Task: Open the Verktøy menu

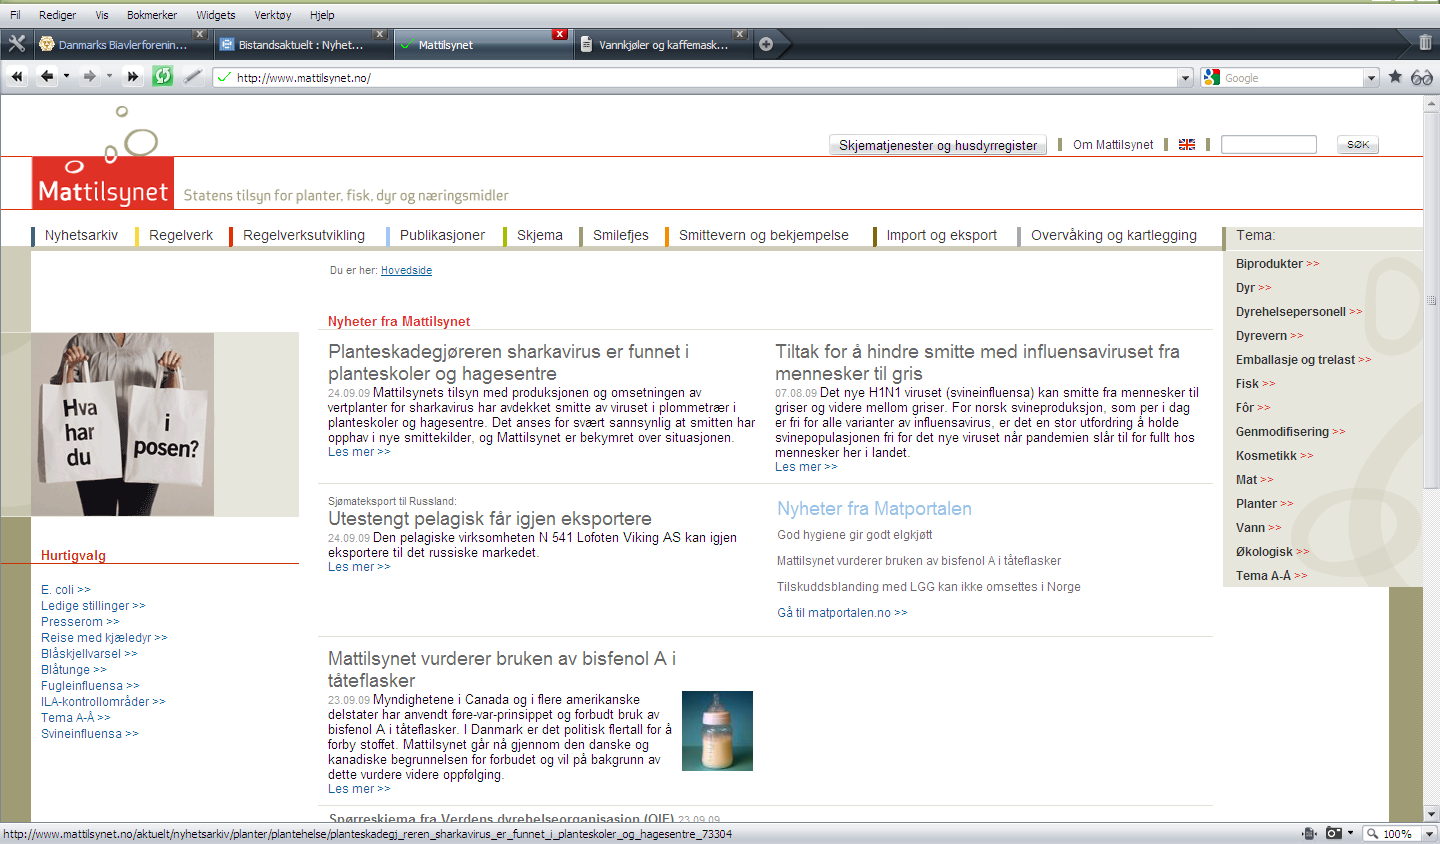Action: 273,15
